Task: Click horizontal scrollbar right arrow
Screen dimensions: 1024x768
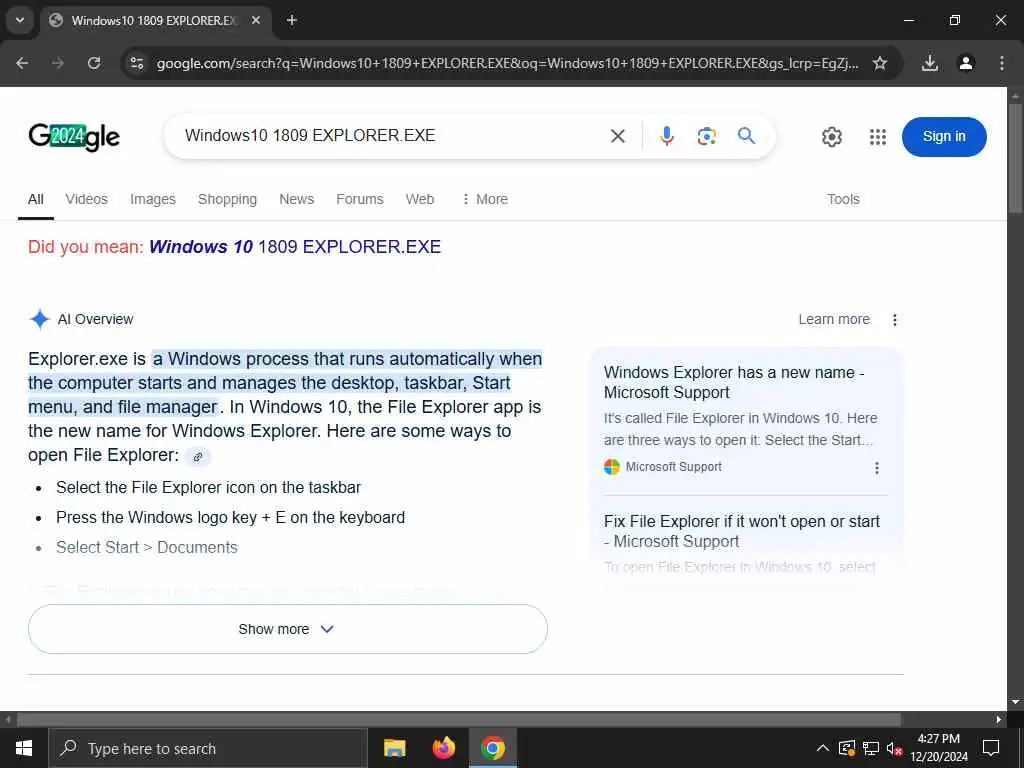Action: (999, 720)
